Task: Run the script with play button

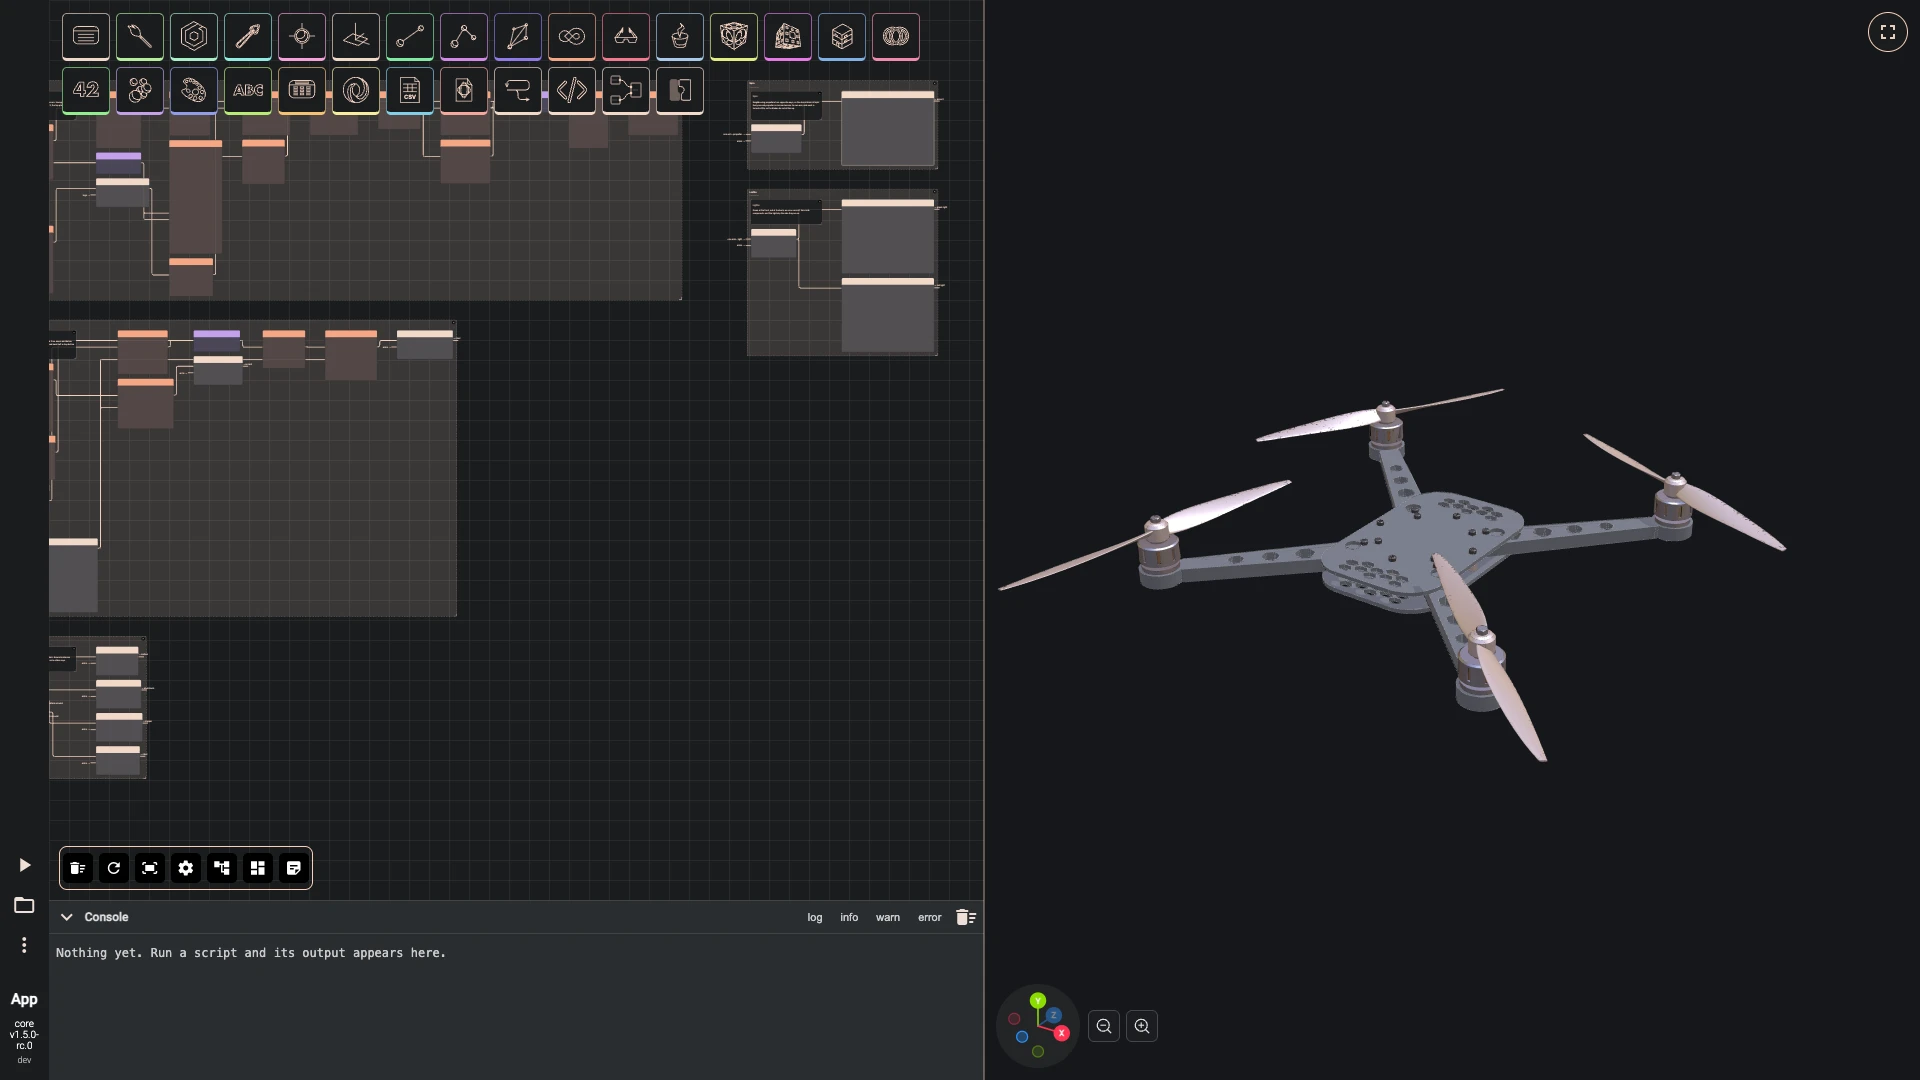Action: [x=25, y=865]
